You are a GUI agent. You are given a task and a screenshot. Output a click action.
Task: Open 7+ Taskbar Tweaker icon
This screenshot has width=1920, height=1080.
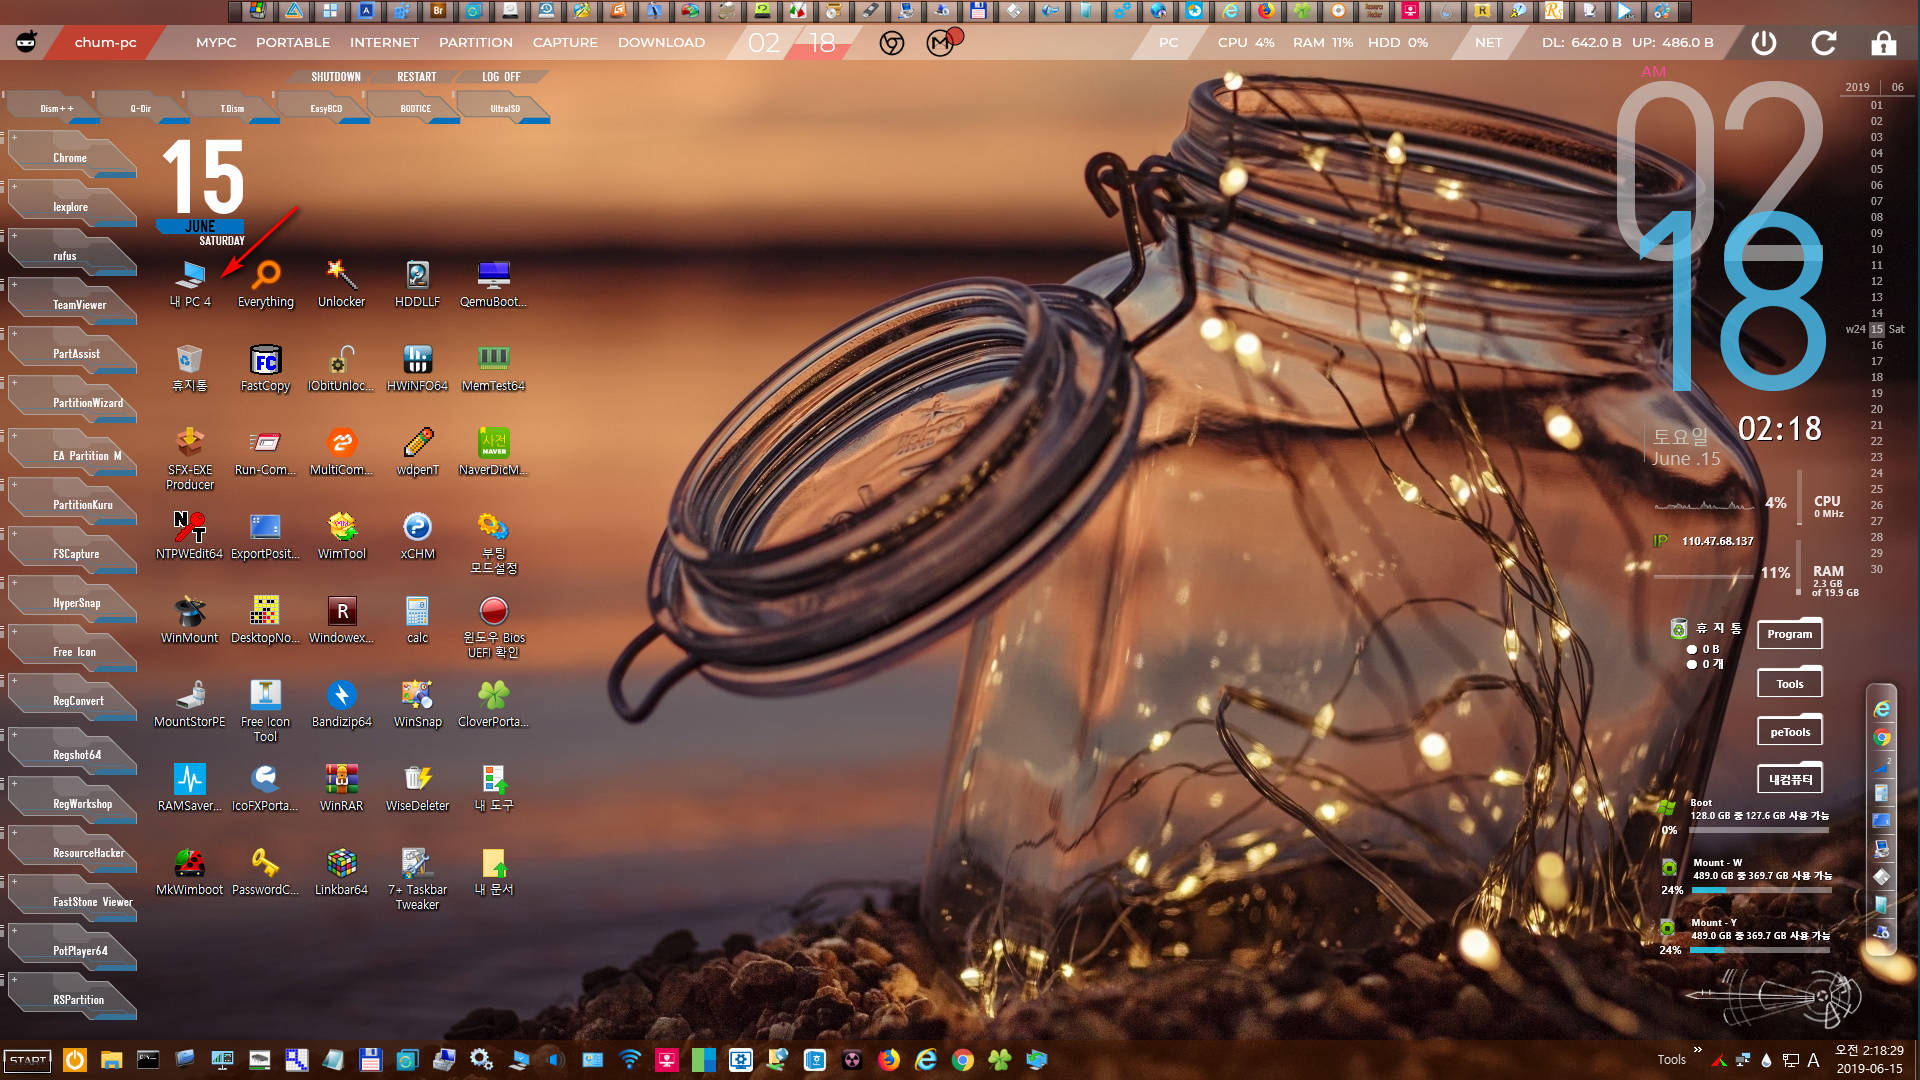tap(417, 878)
